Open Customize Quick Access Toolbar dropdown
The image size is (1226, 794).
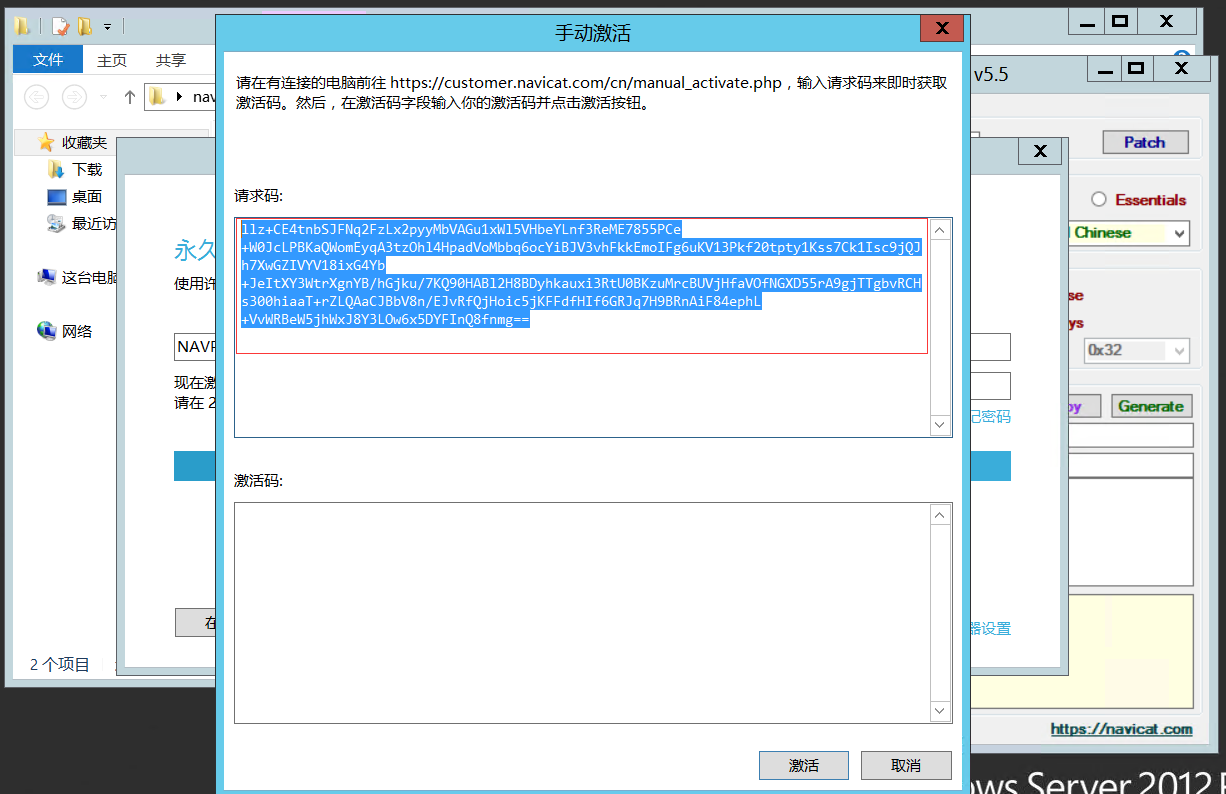point(107,27)
